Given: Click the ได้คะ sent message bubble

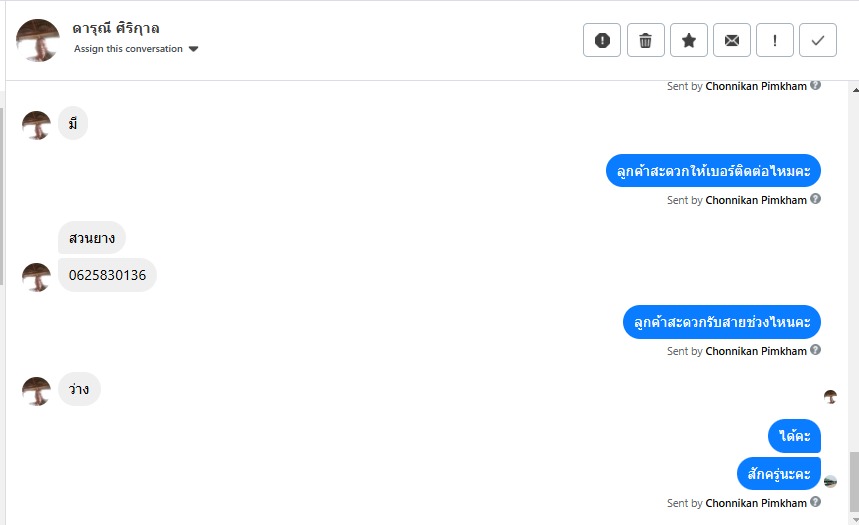Looking at the screenshot, I should coord(795,436).
